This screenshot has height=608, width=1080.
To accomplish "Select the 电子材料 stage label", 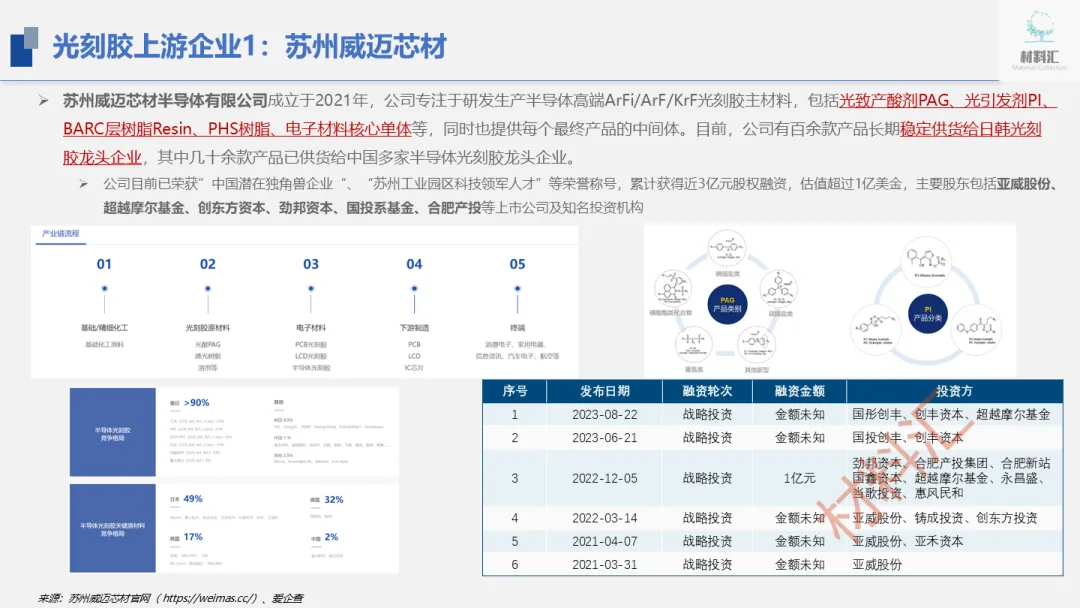I will tap(311, 328).
